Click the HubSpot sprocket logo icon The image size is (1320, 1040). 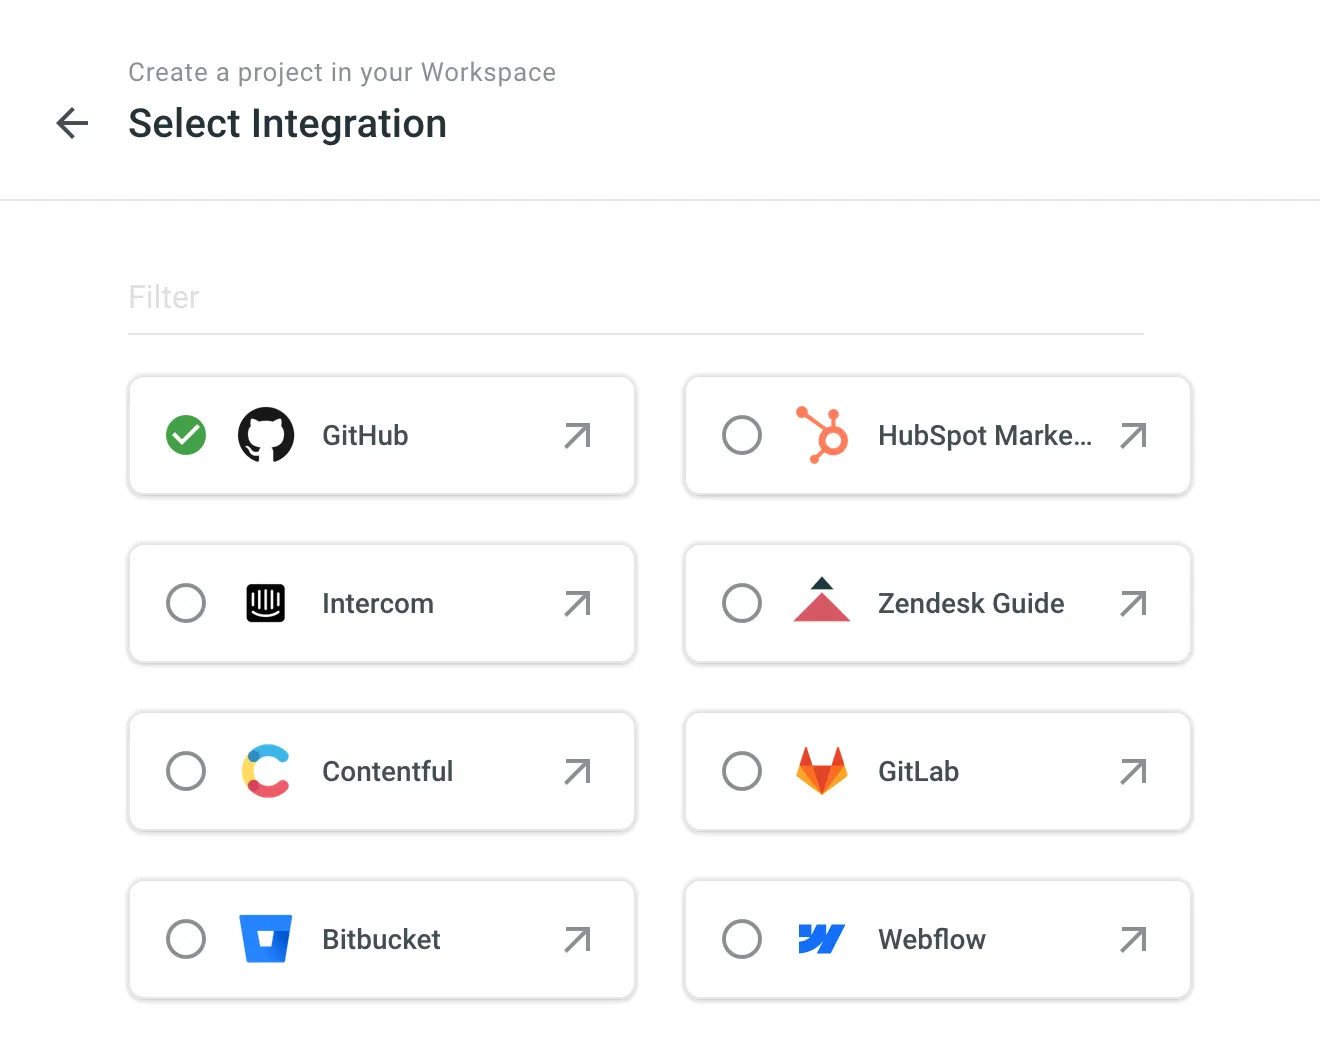(822, 435)
